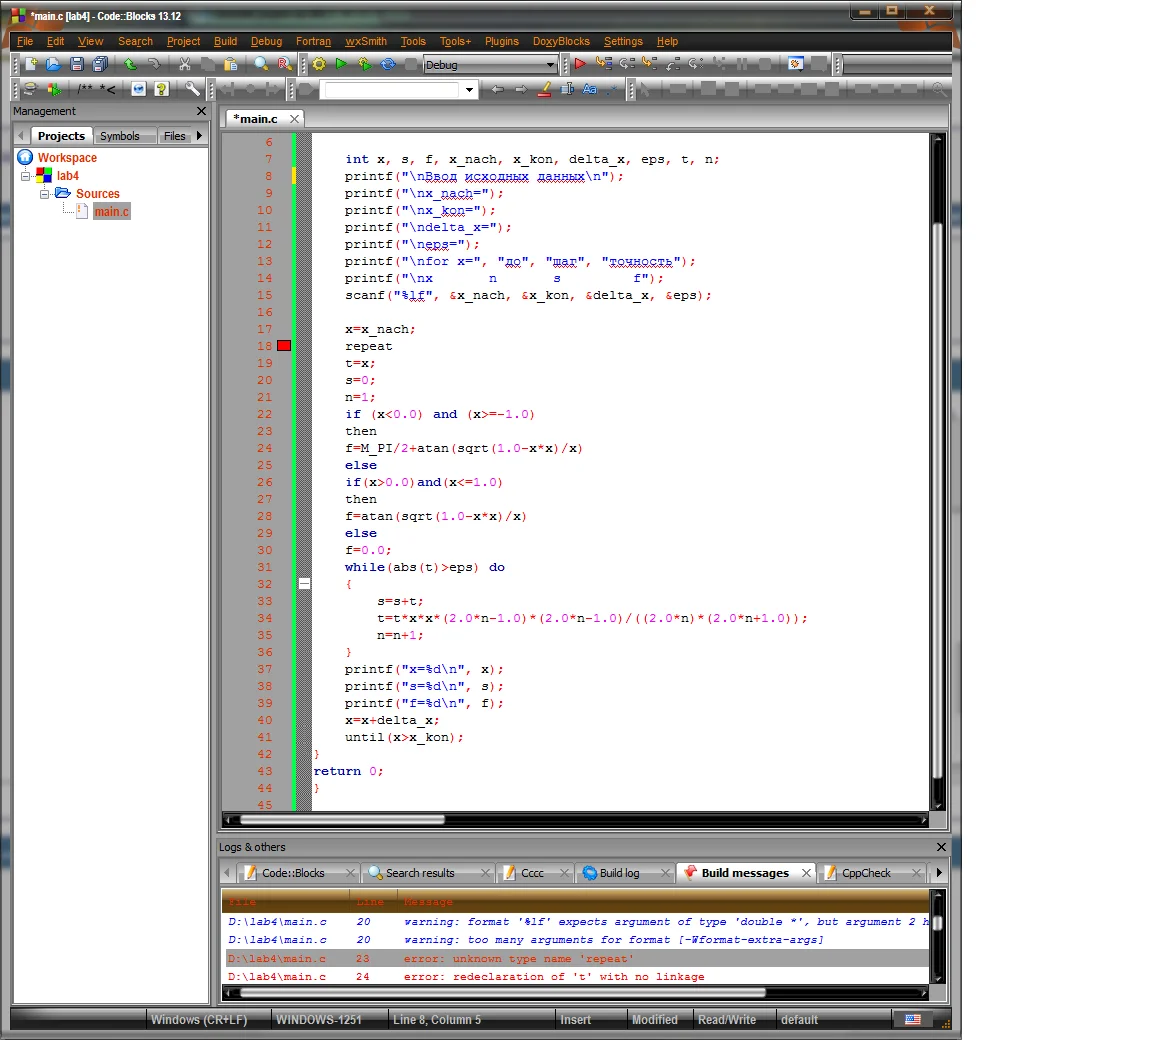Click the Rebuild icon in toolbar
Image resolution: width=1152 pixels, height=1040 pixels.
[388, 64]
